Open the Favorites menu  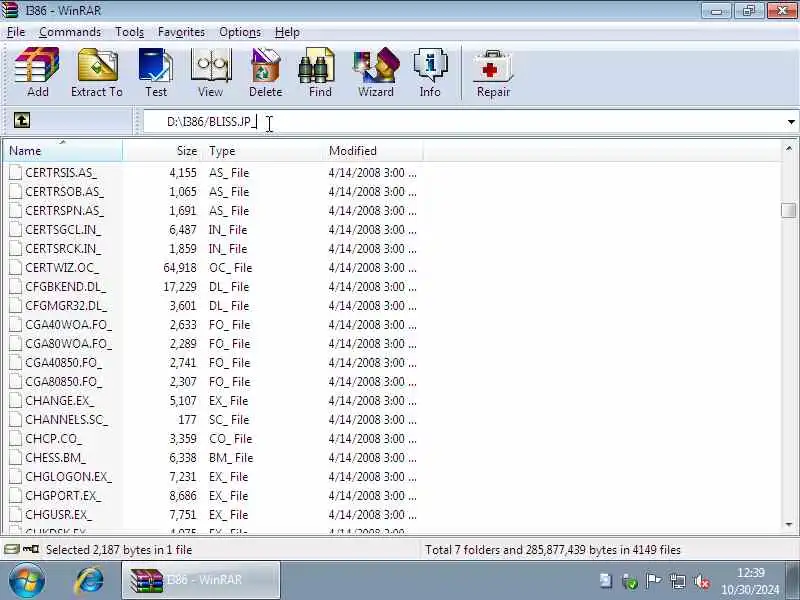(181, 32)
